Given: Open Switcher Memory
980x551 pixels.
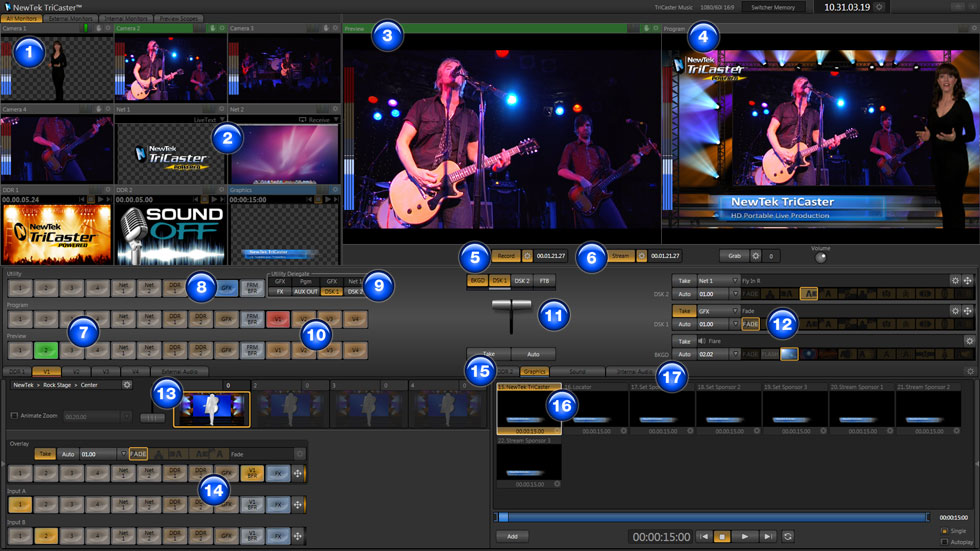Looking at the screenshot, I should [773, 7].
